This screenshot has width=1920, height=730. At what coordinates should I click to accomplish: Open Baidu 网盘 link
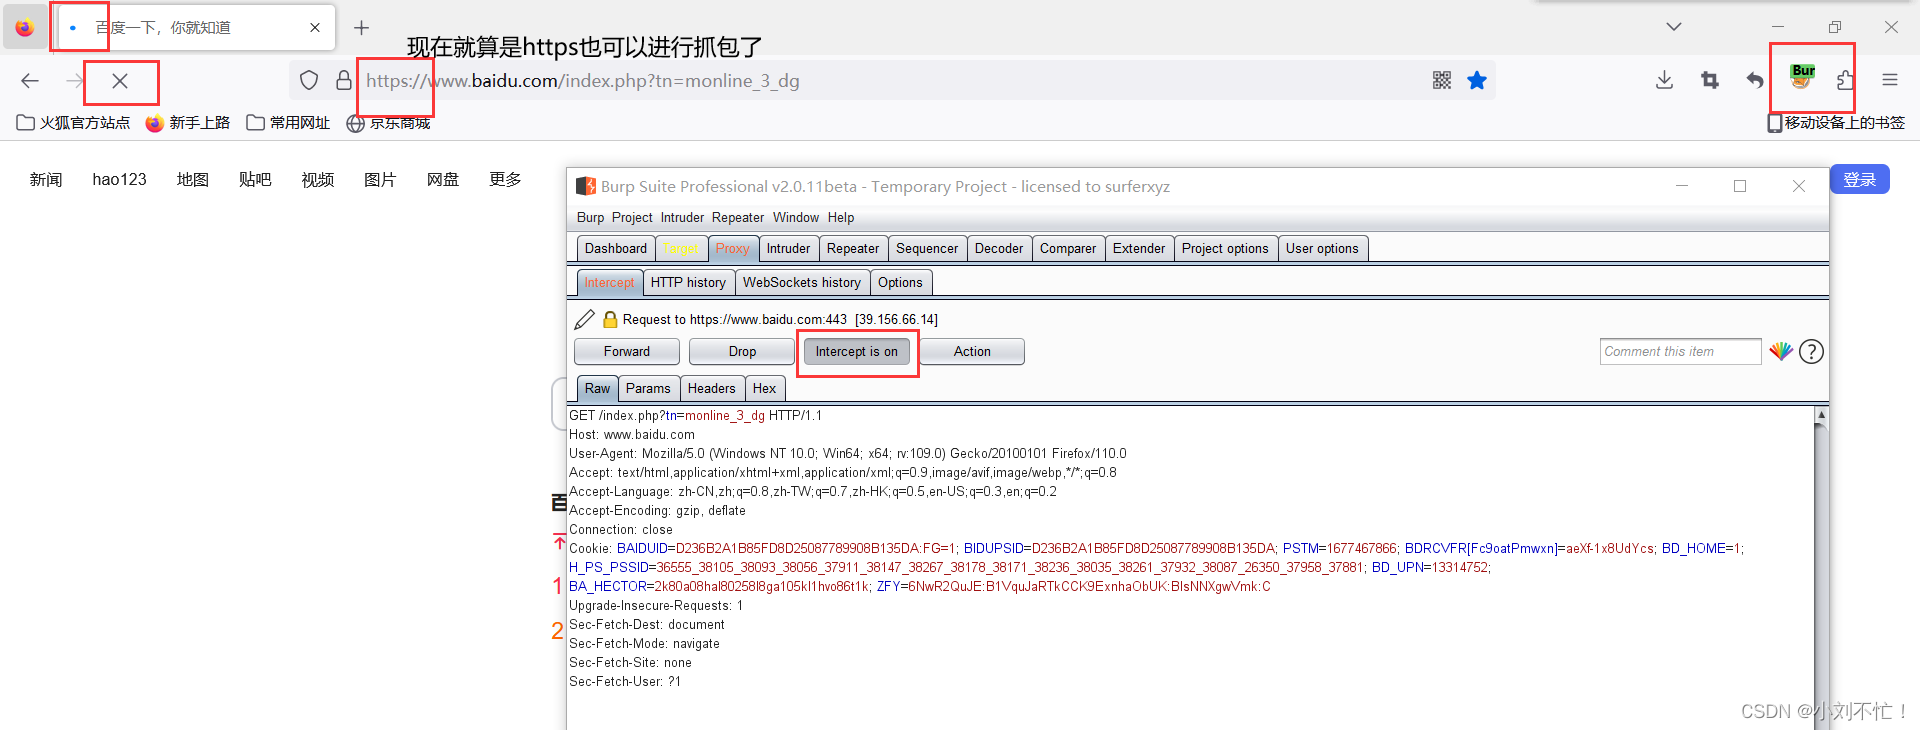pyautogui.click(x=442, y=179)
